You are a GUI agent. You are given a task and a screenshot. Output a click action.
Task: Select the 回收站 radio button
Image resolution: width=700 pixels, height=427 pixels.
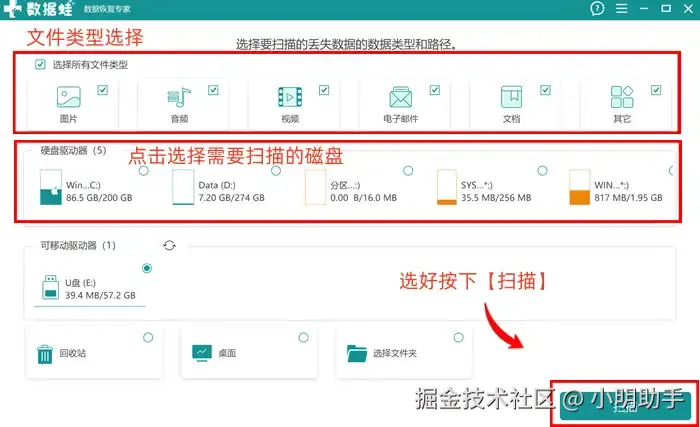(x=148, y=337)
